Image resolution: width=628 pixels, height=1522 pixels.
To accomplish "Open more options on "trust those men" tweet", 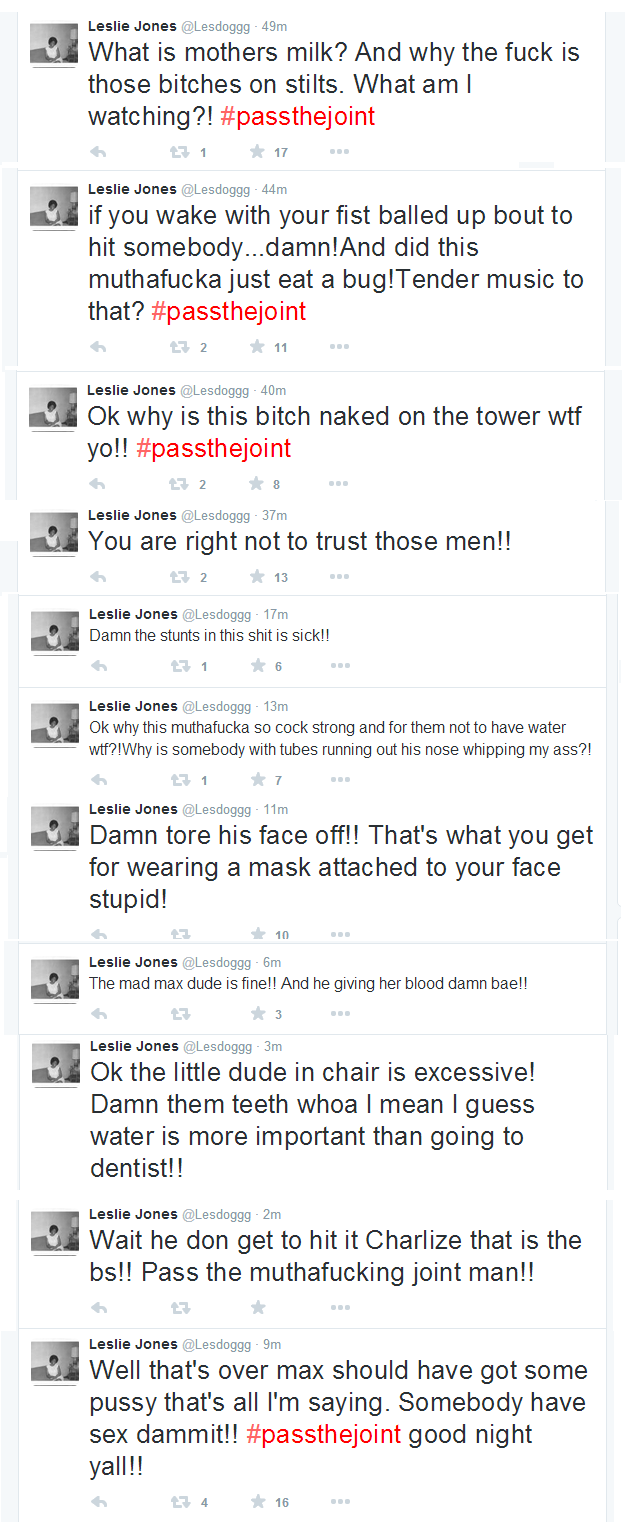I will (339, 577).
